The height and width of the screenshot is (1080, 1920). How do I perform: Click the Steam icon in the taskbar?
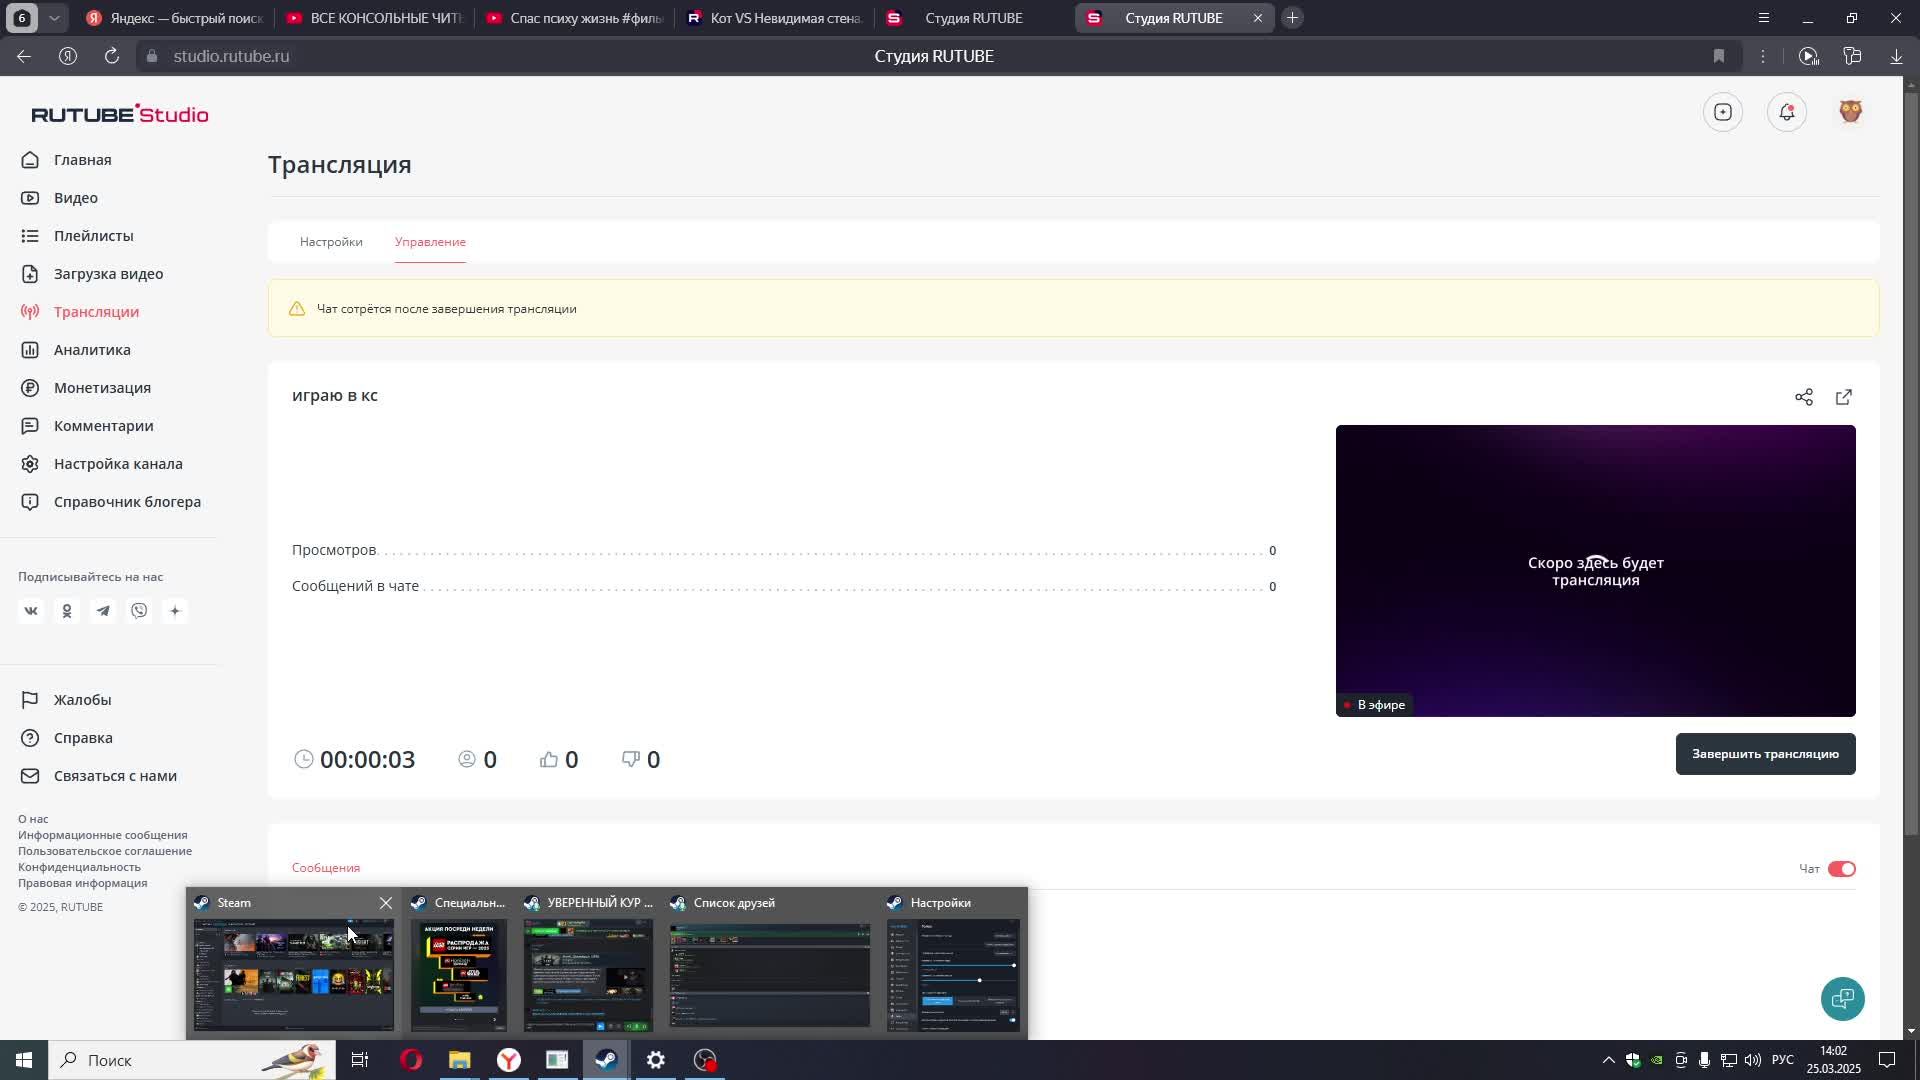[606, 1060]
